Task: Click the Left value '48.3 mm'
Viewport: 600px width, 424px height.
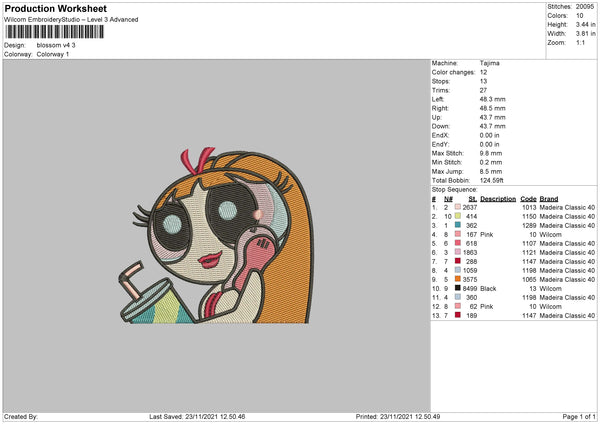Action: (x=492, y=99)
